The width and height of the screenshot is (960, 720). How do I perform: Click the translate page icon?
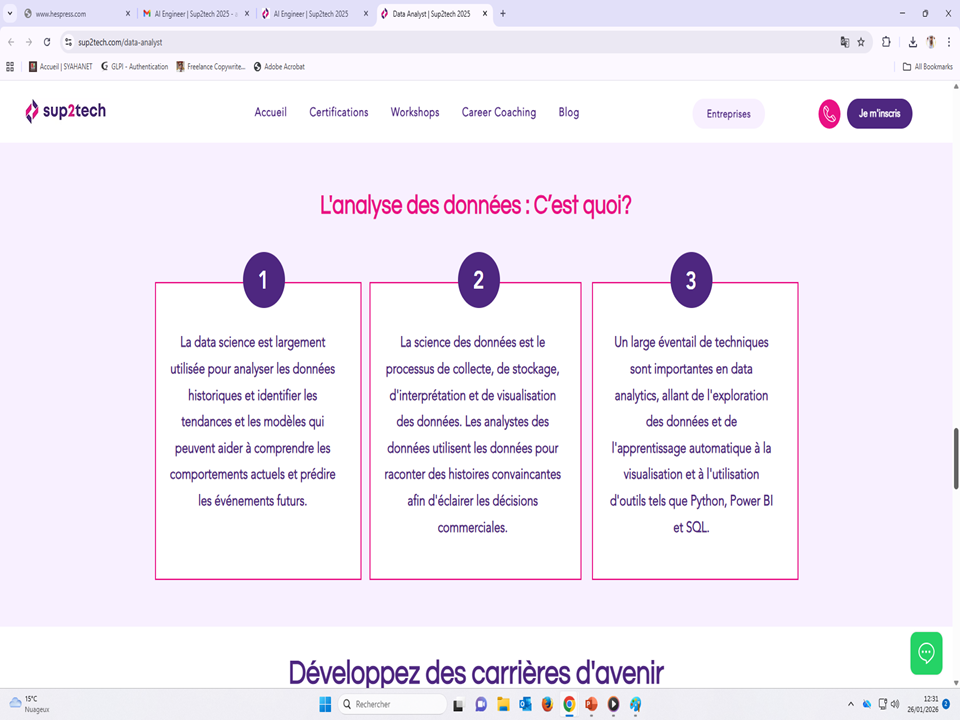[845, 42]
